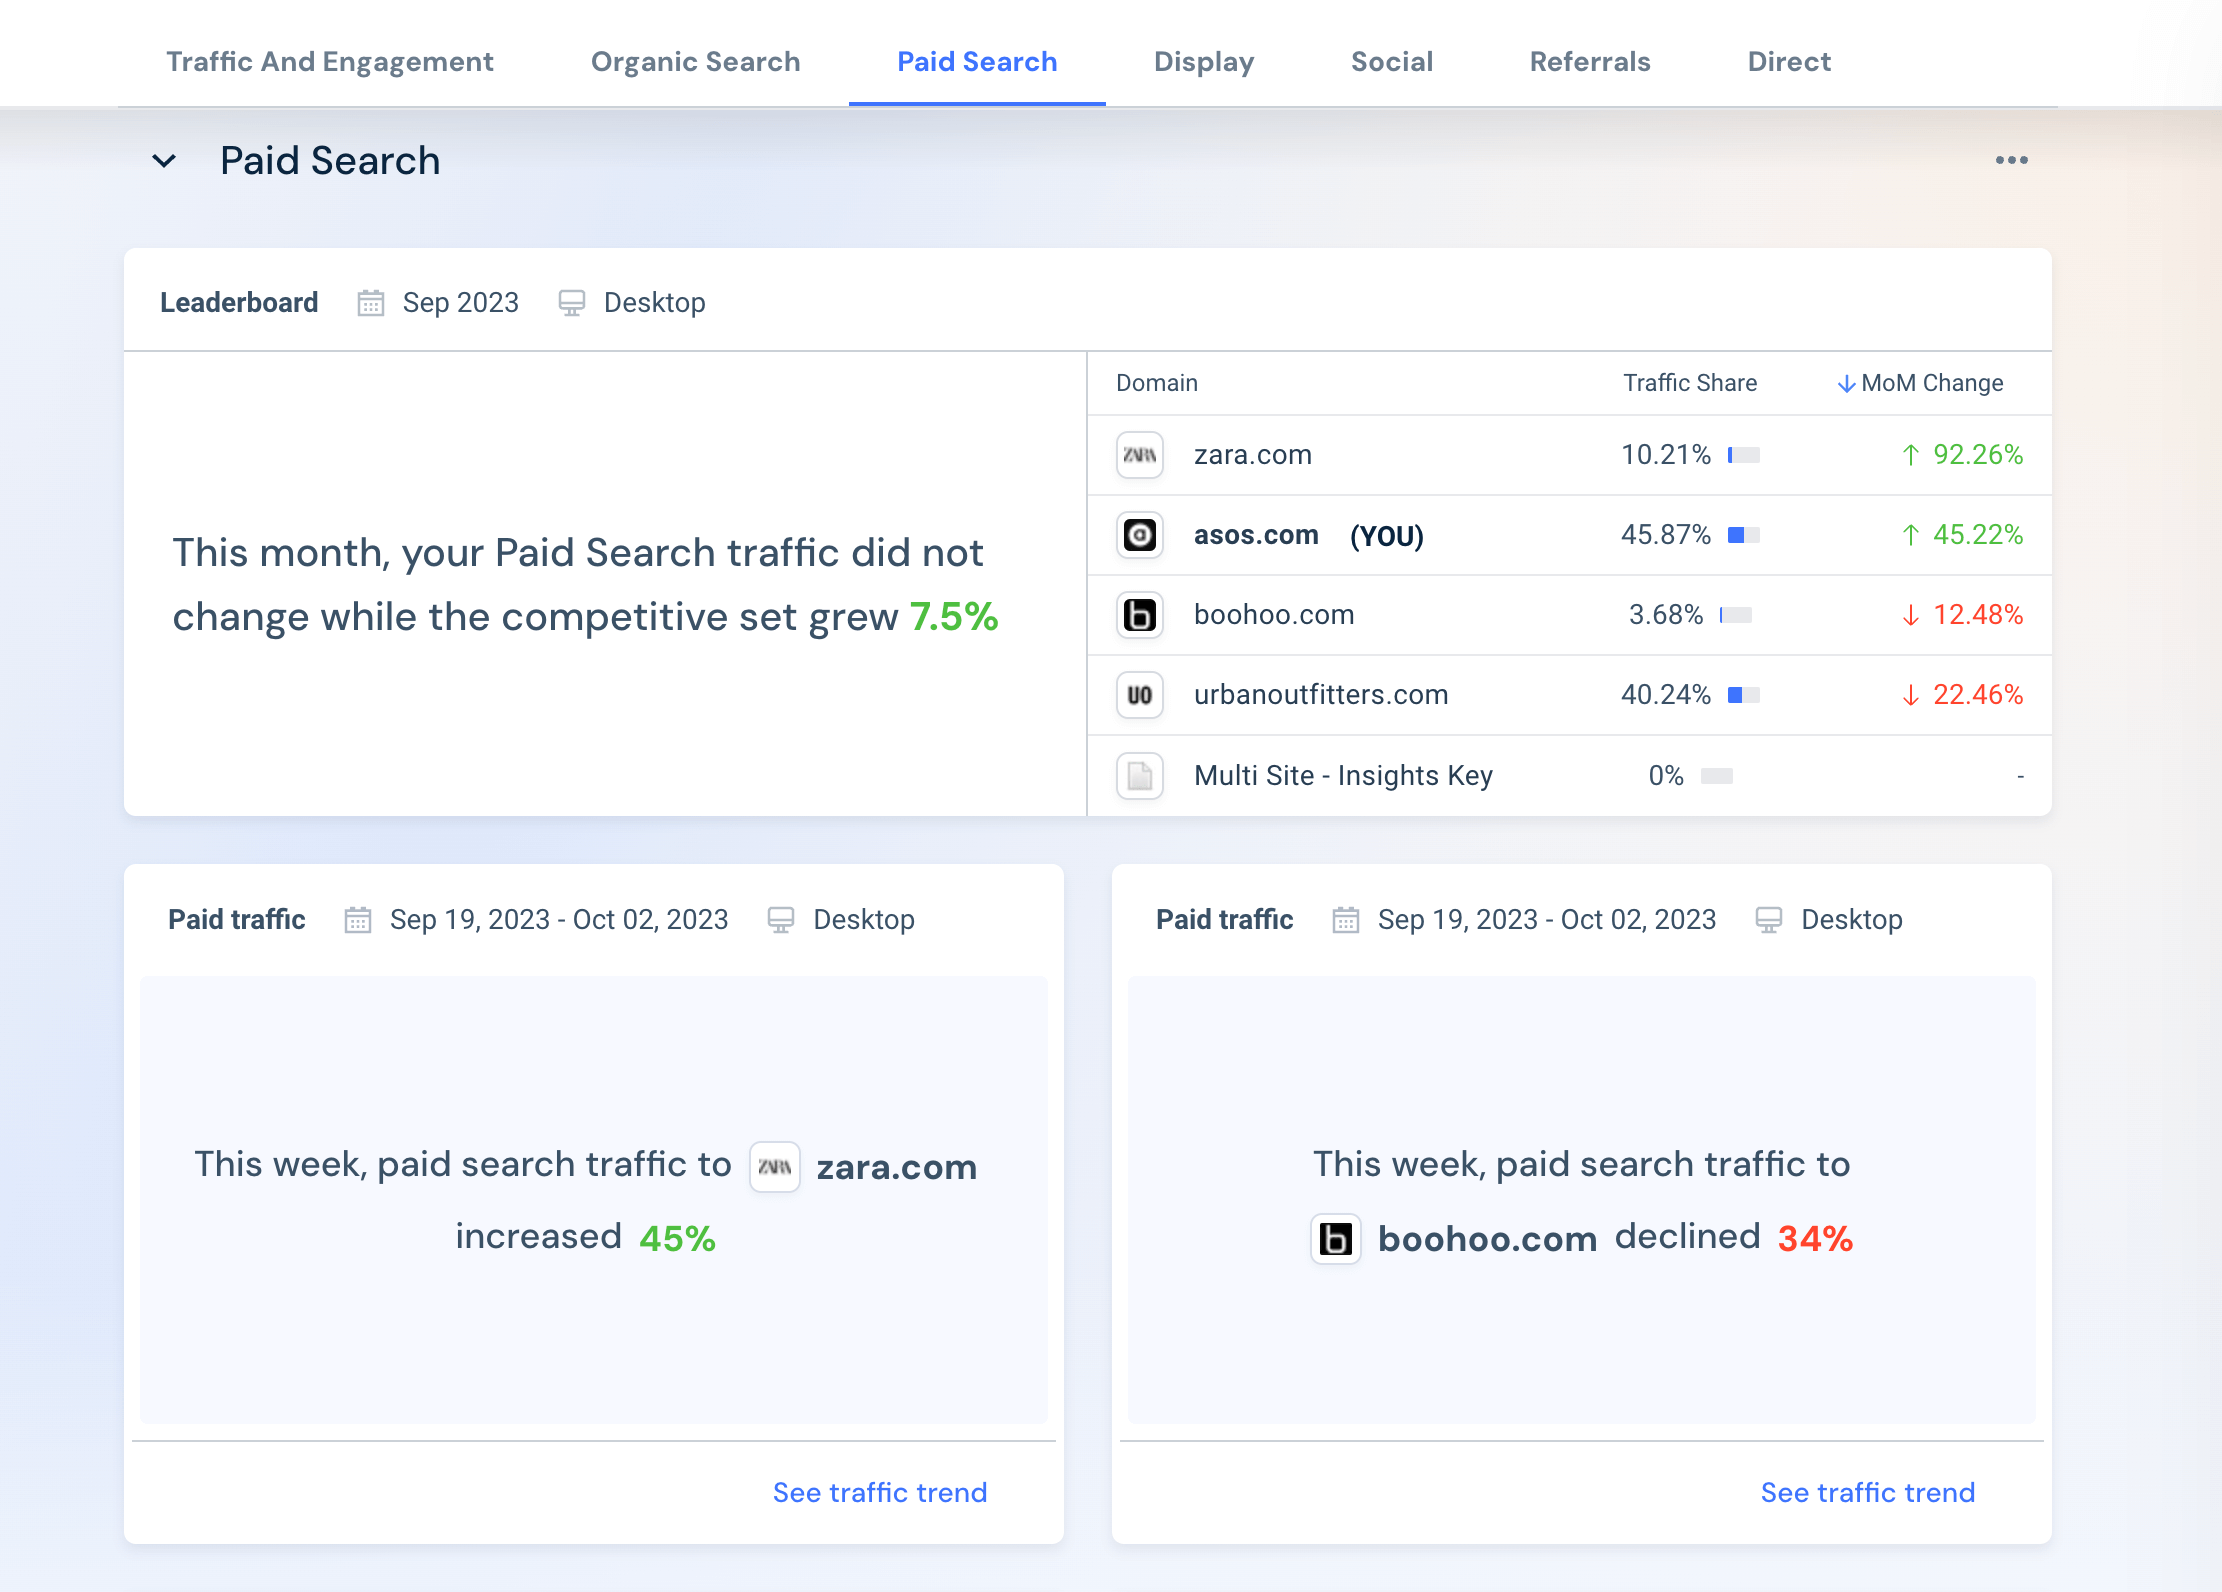The image size is (2222, 1592).
Task: Switch to the Organic Search tab
Action: pos(695,61)
